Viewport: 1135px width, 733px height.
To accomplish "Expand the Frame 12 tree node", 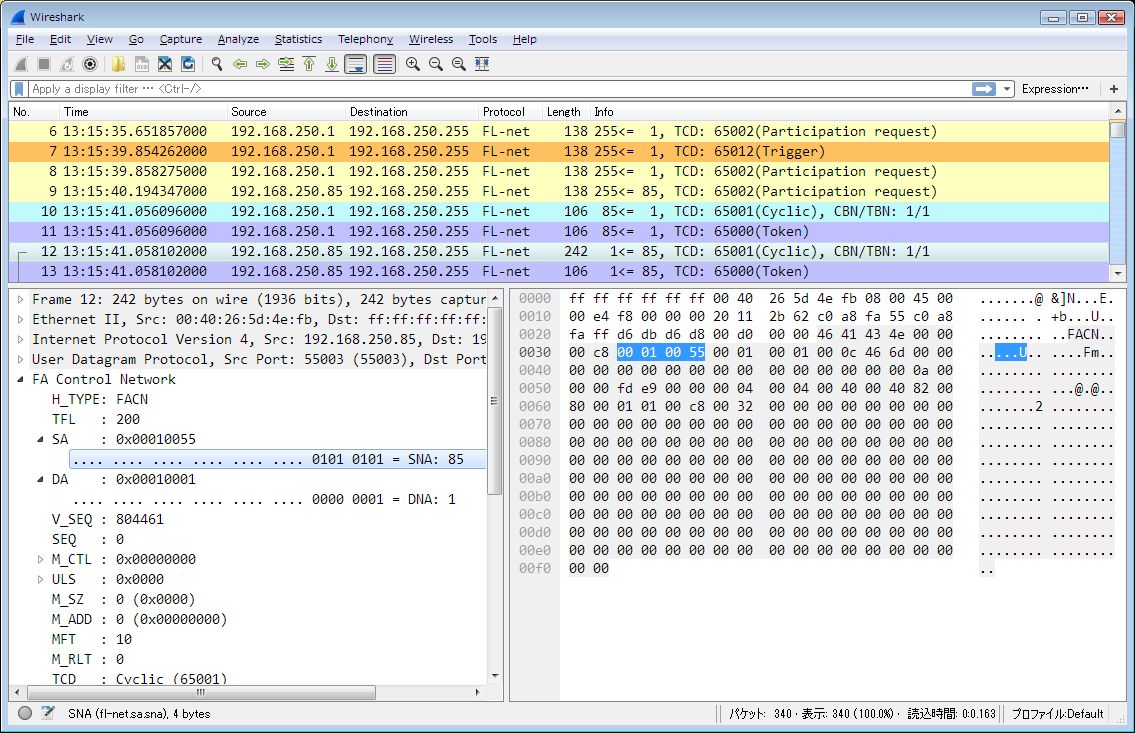I will [20, 300].
